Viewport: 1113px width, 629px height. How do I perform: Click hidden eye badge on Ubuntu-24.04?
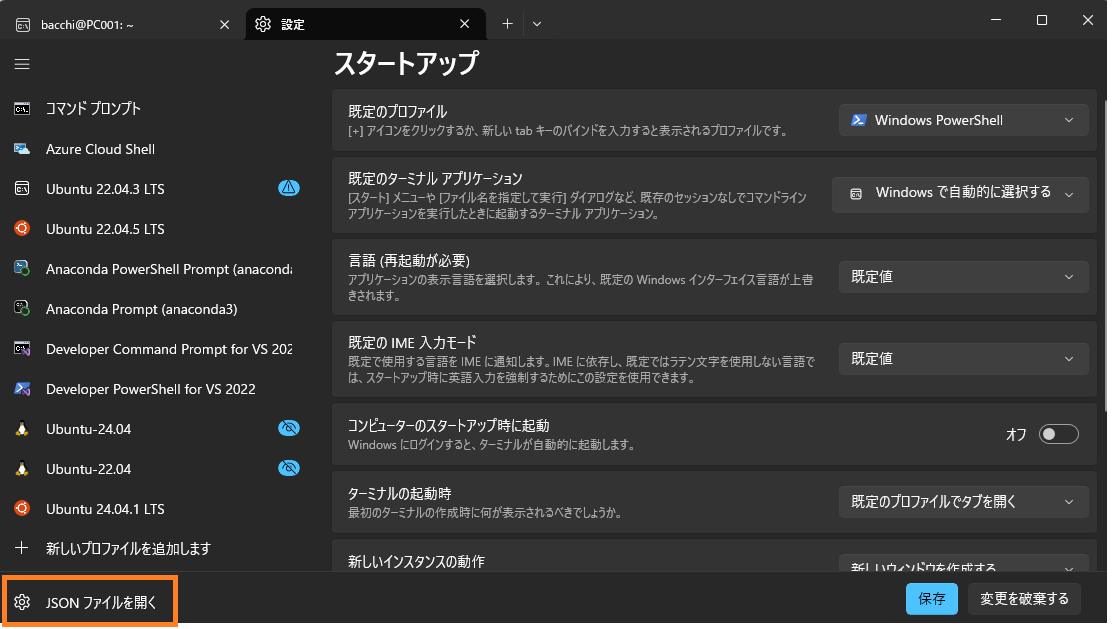tap(288, 428)
